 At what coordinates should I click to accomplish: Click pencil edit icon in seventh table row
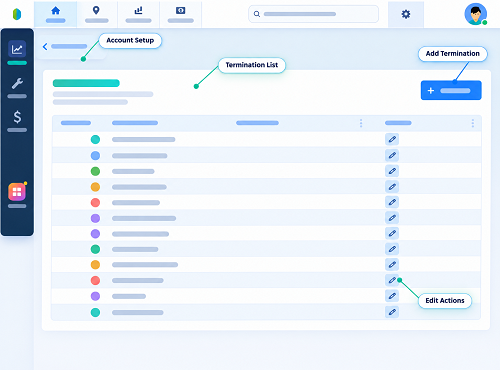[x=392, y=233]
